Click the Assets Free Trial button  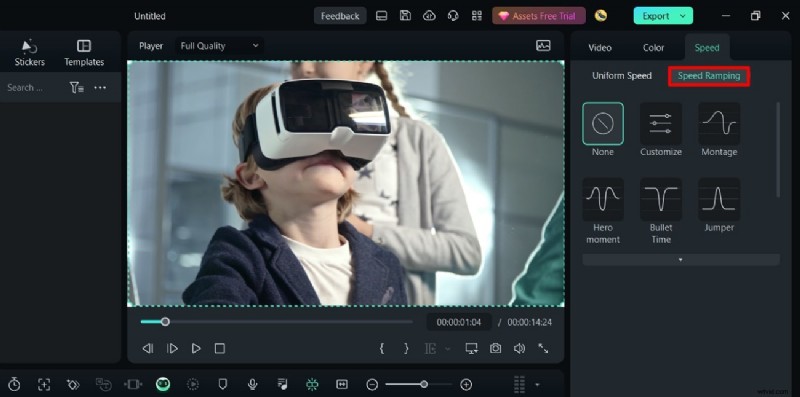pos(539,16)
